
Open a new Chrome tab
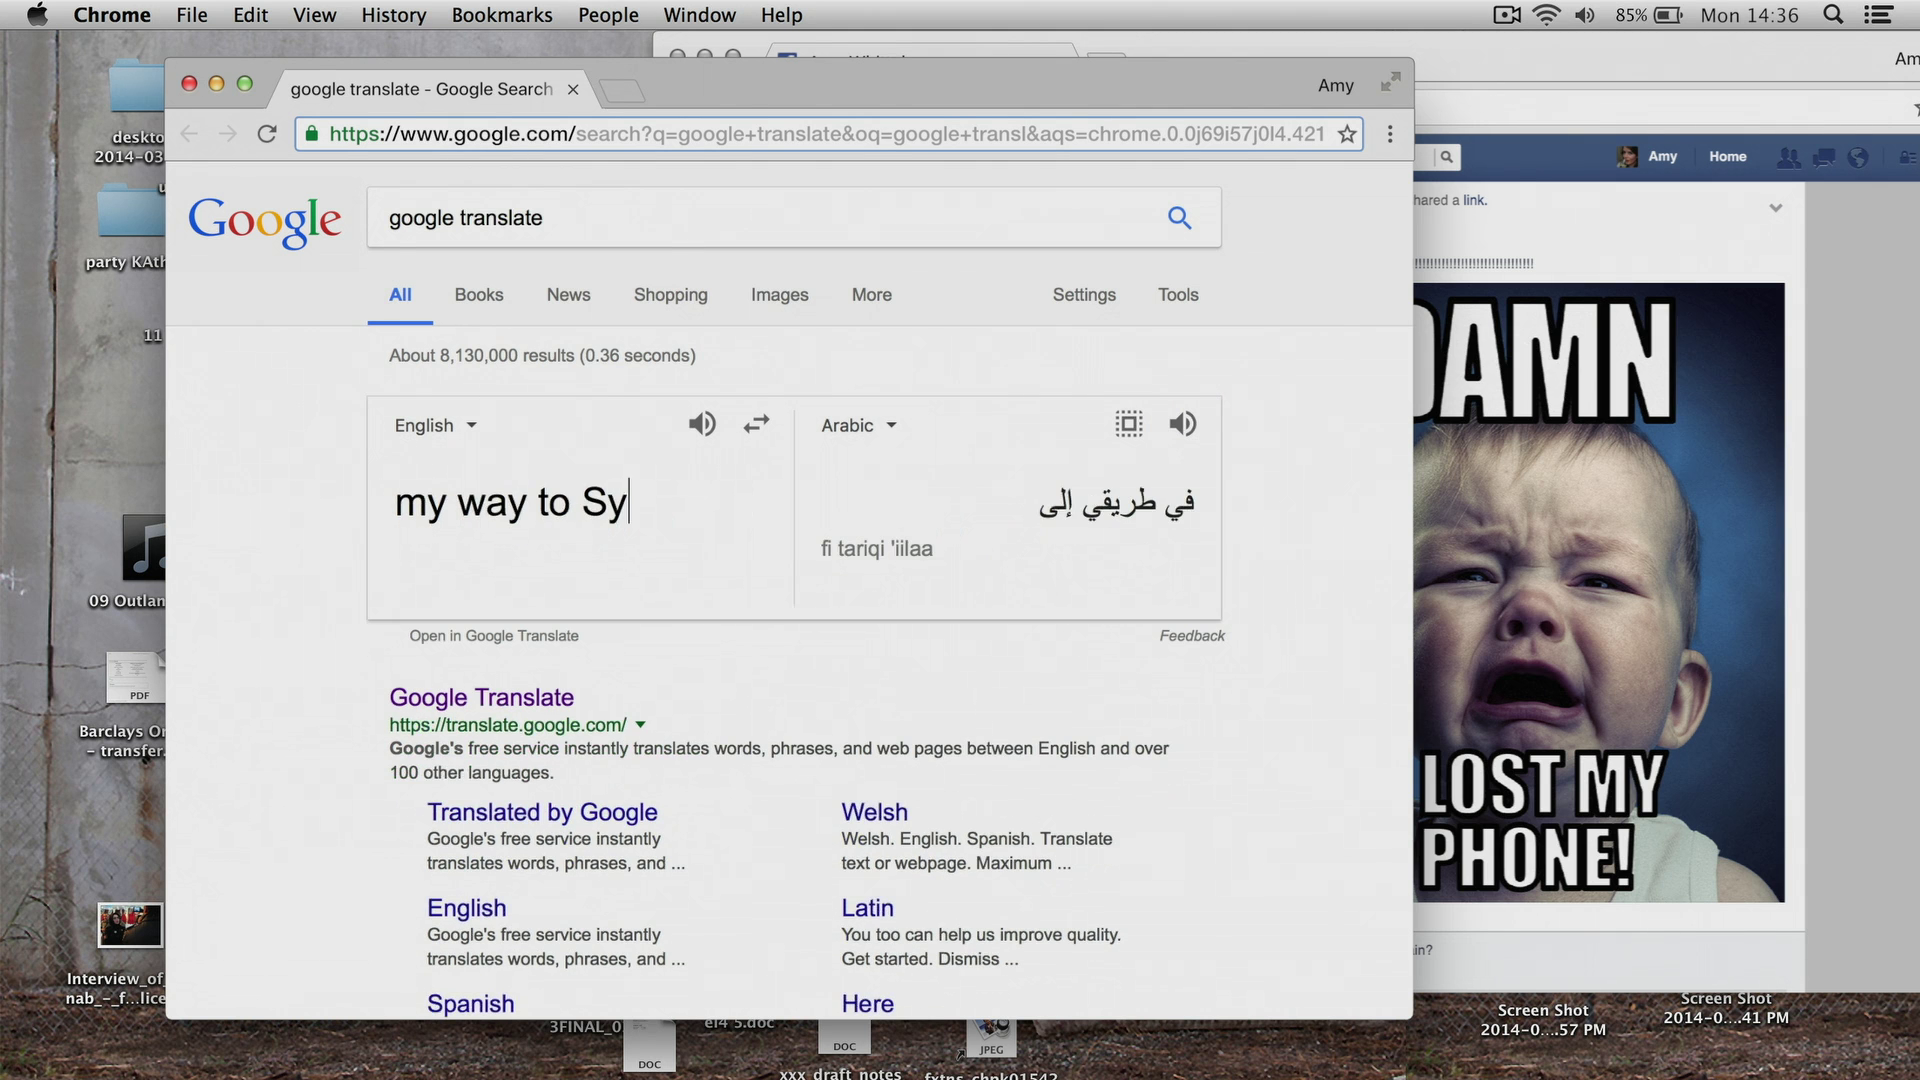[622, 91]
